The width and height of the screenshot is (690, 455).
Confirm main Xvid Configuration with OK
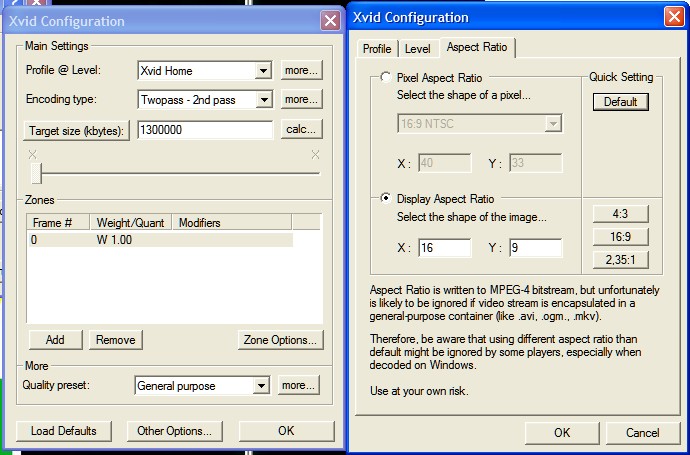[x=286, y=431]
